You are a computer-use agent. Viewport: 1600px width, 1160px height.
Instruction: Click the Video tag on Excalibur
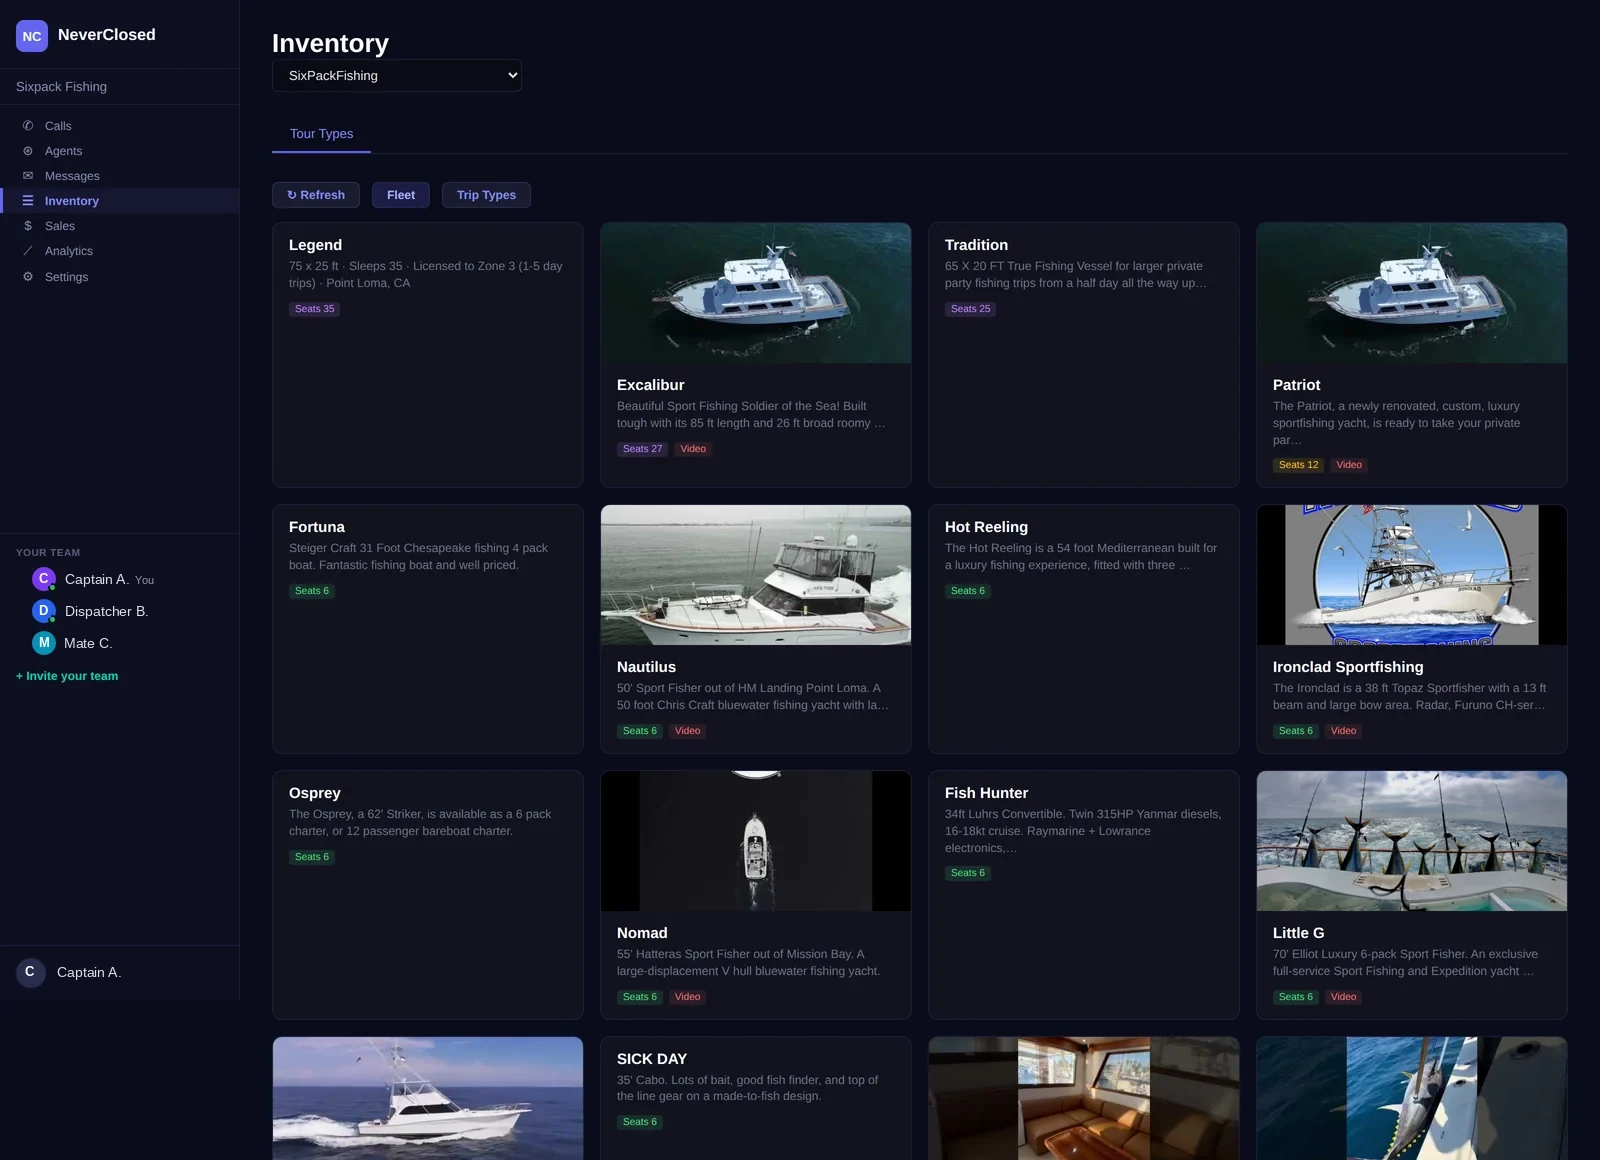(x=693, y=449)
